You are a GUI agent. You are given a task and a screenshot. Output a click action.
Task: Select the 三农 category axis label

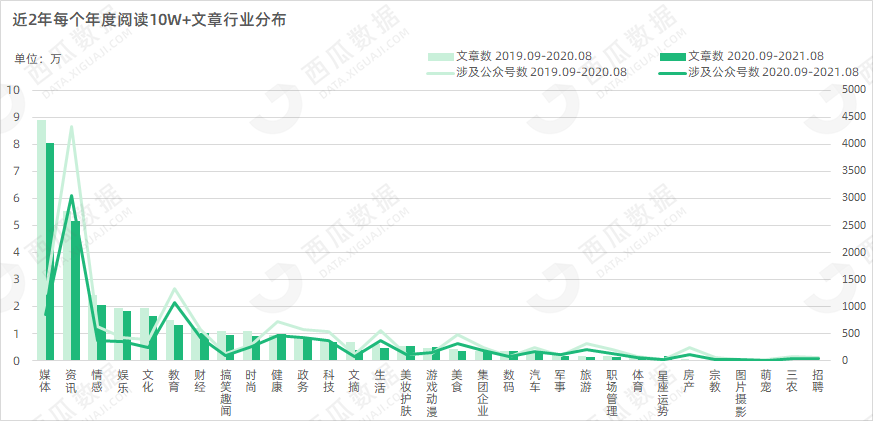click(792, 381)
